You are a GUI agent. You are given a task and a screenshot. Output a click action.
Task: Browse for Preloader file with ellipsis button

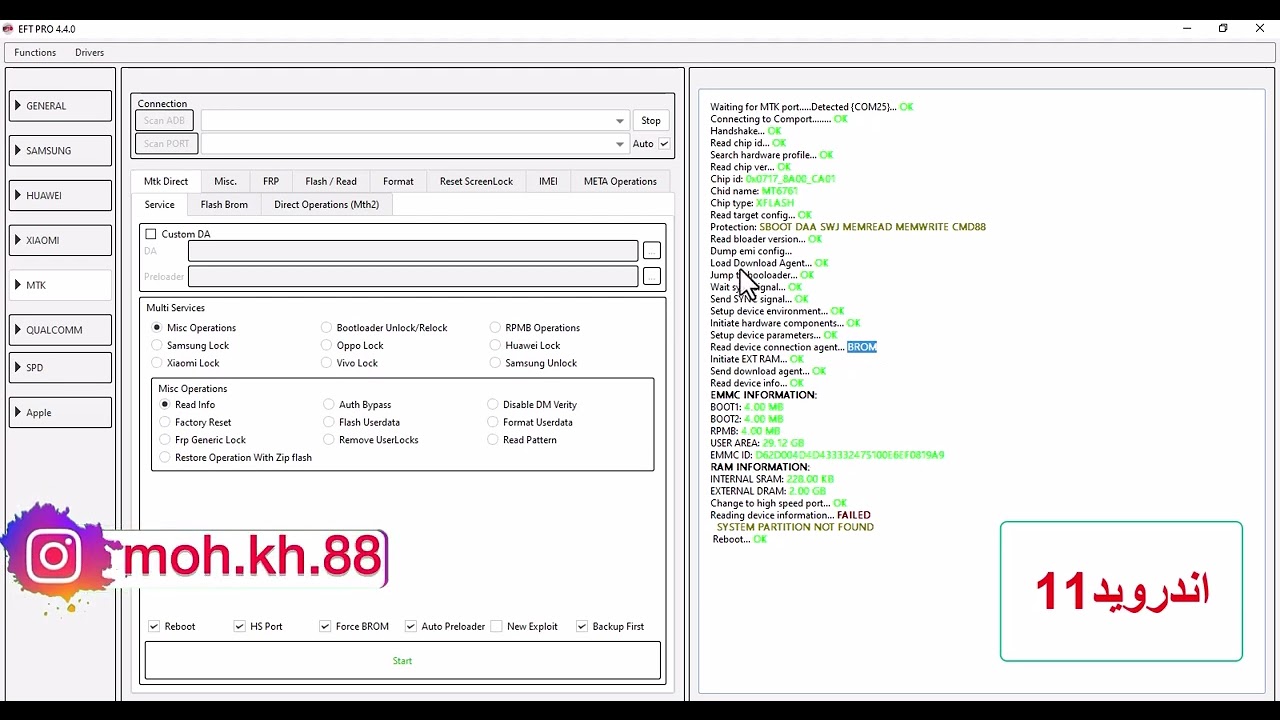coord(651,276)
